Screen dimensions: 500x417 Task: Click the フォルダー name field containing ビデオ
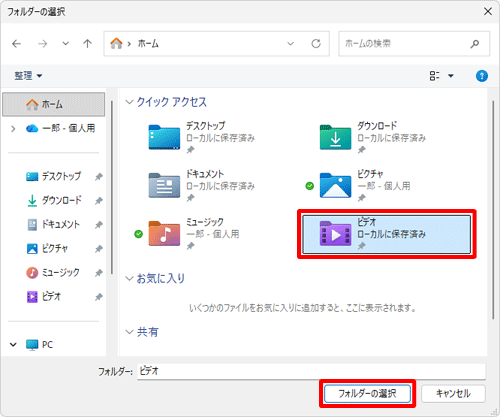311,371
